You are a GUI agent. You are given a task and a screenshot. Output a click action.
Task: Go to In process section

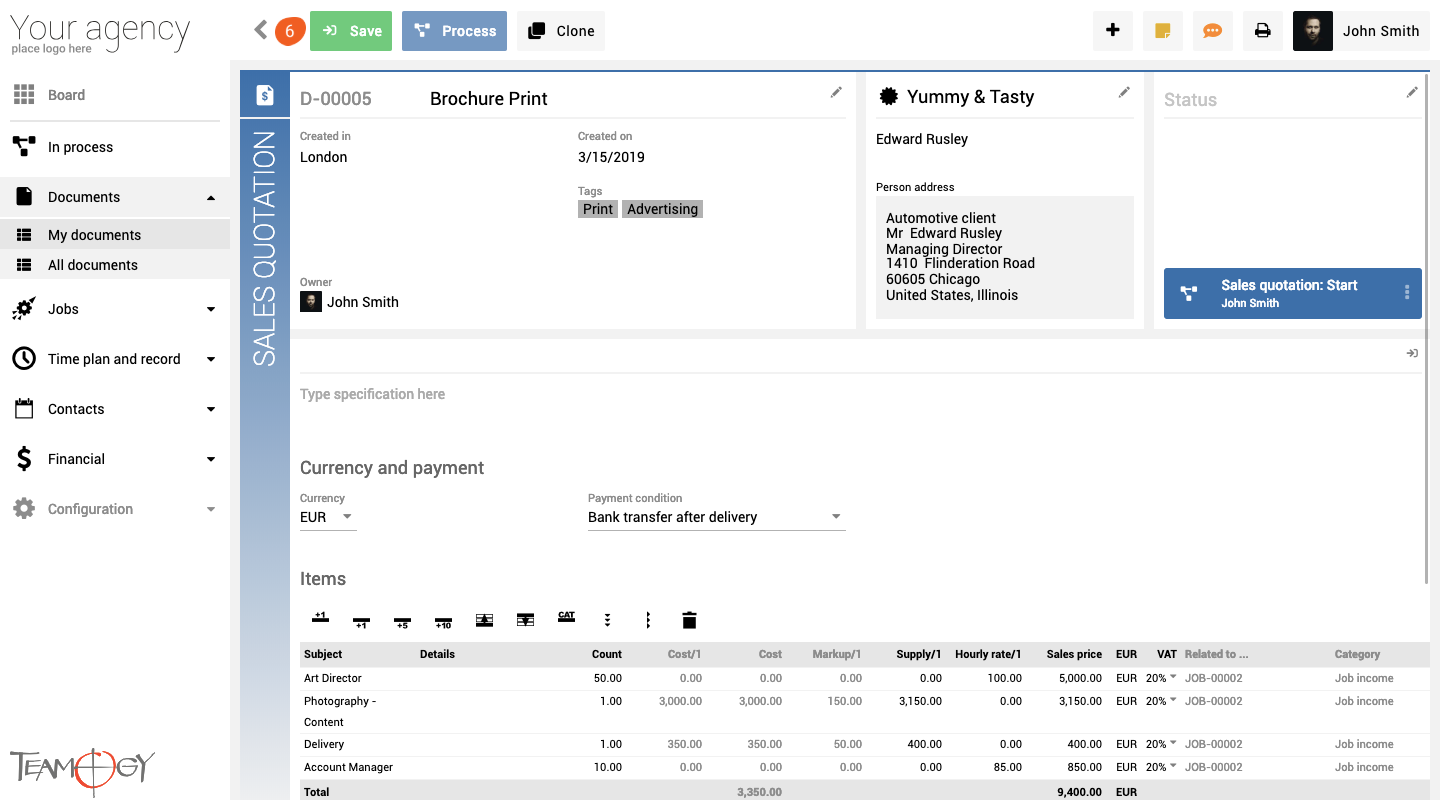115,147
